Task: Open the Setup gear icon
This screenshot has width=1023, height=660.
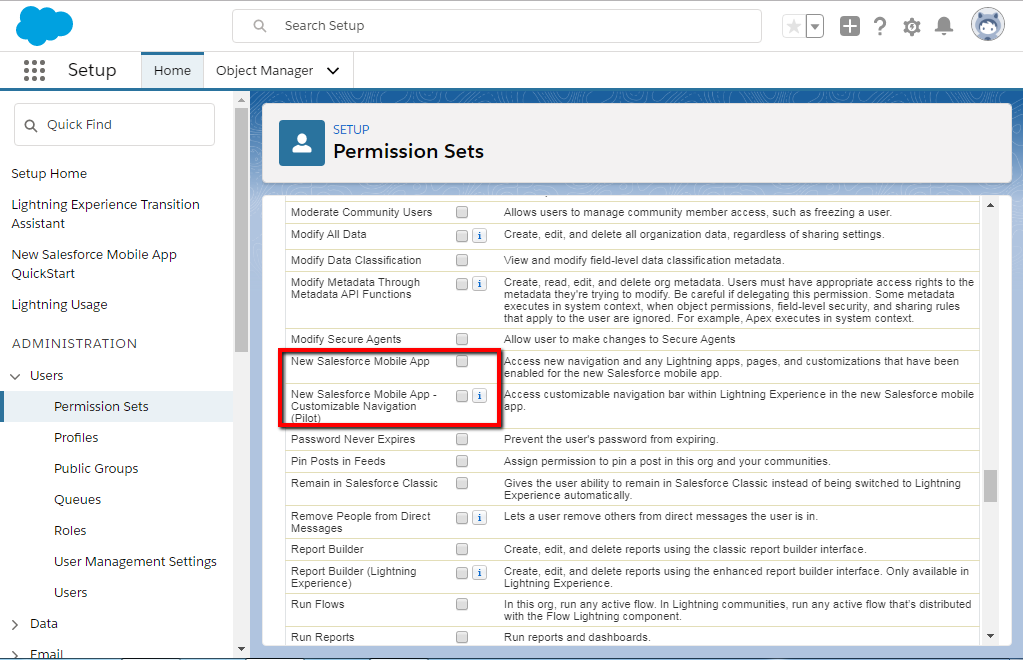Action: tap(911, 27)
